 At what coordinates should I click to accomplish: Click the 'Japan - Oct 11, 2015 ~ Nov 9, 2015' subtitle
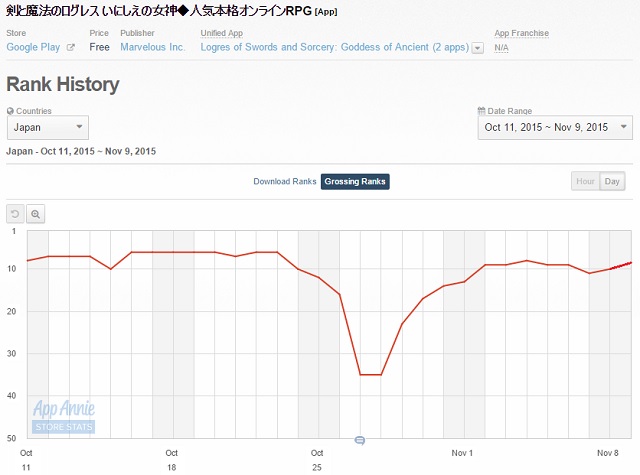point(81,151)
